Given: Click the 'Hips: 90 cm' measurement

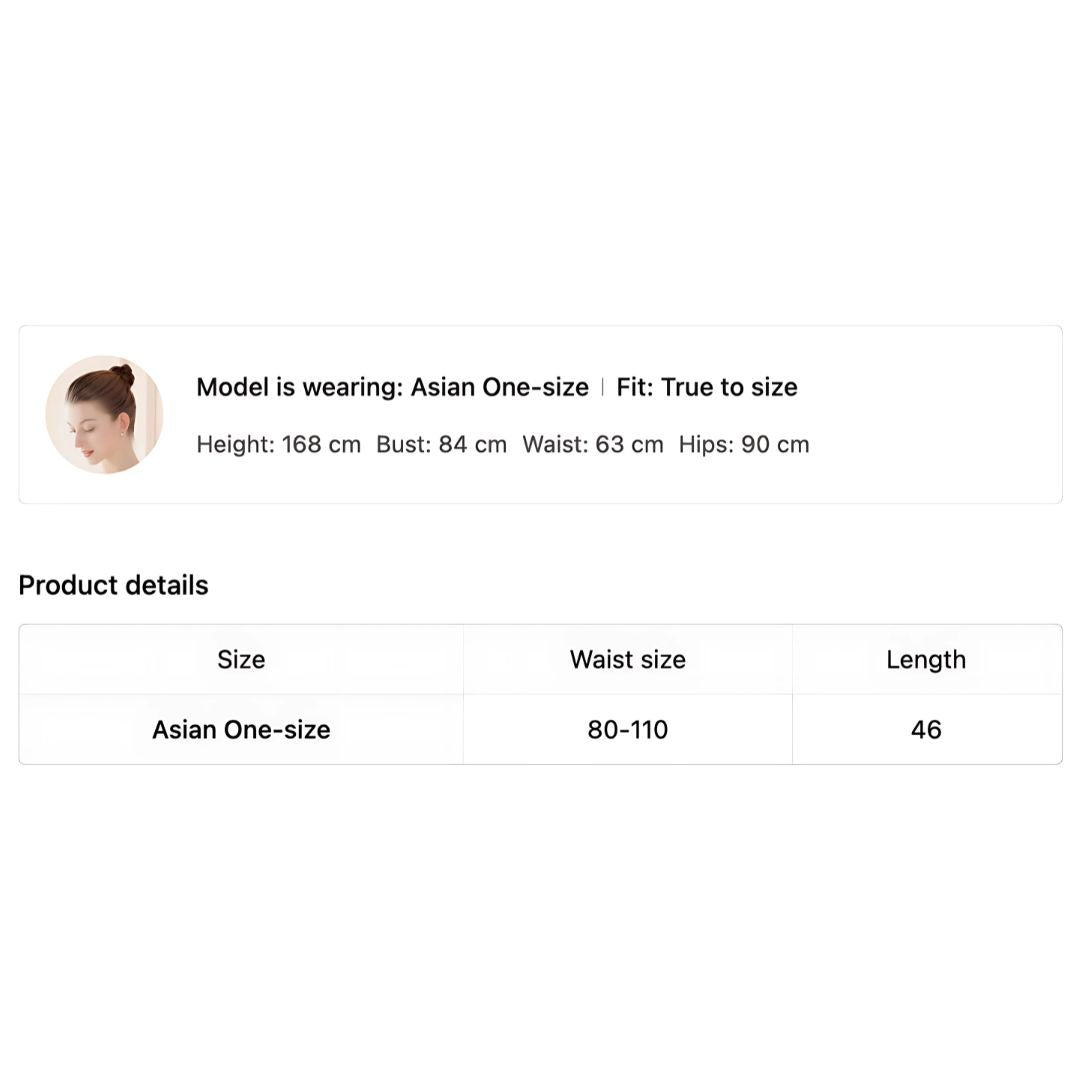Looking at the screenshot, I should [744, 444].
